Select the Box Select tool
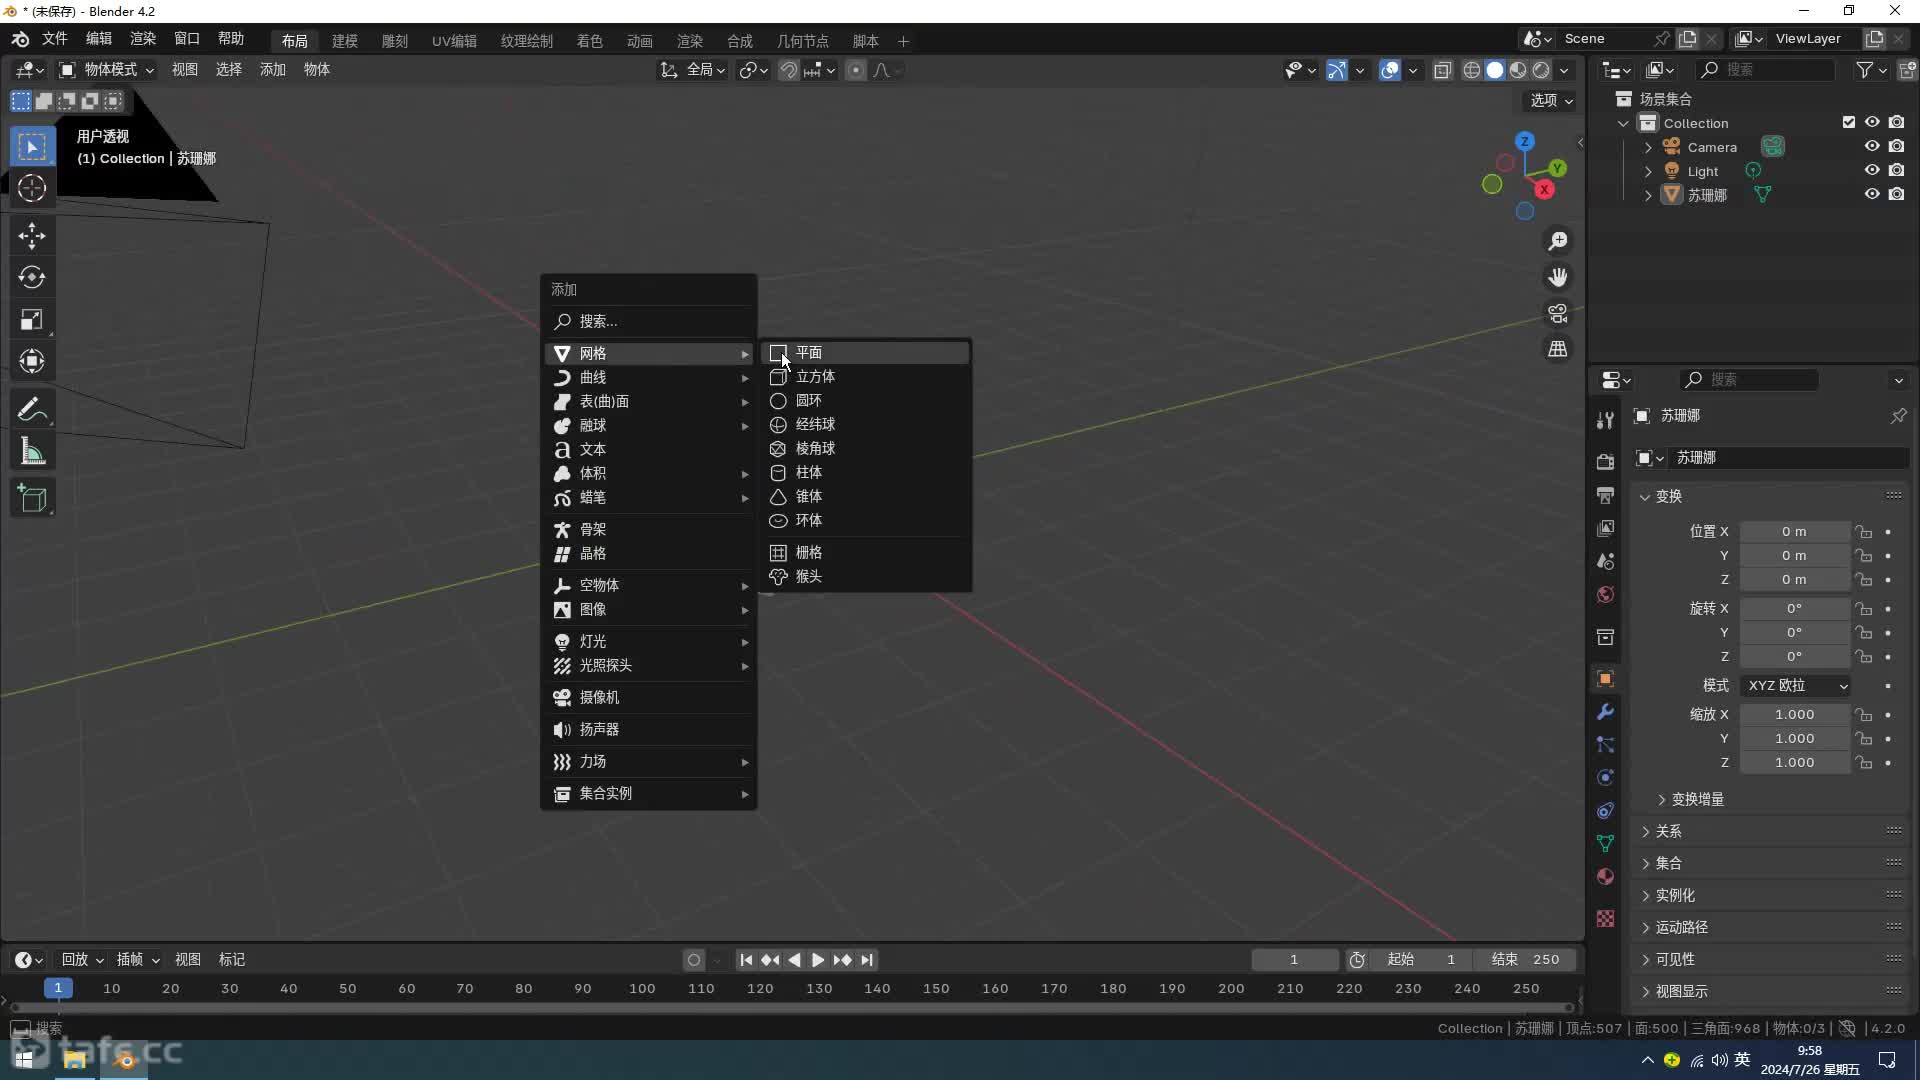Screen dimensions: 1920x1080 (x=32, y=147)
